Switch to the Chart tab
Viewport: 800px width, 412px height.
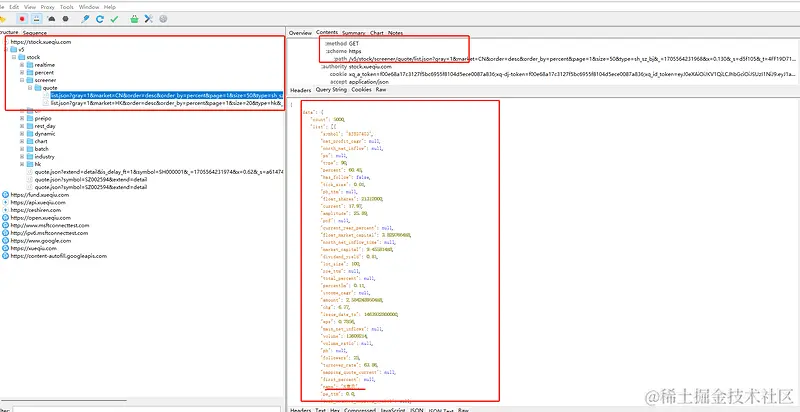pyautogui.click(x=377, y=33)
